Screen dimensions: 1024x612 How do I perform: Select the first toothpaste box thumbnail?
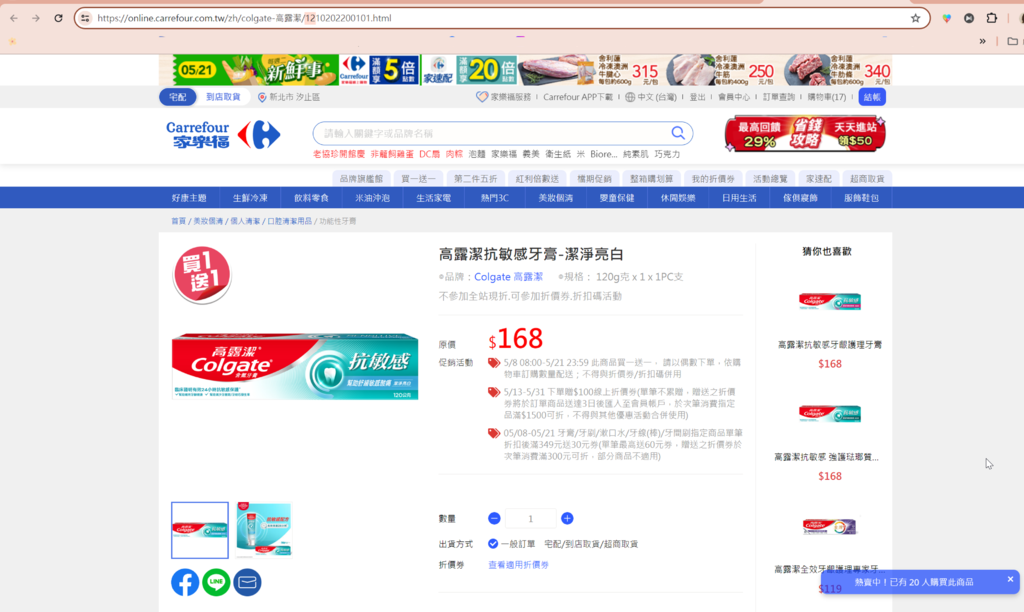pyautogui.click(x=200, y=530)
